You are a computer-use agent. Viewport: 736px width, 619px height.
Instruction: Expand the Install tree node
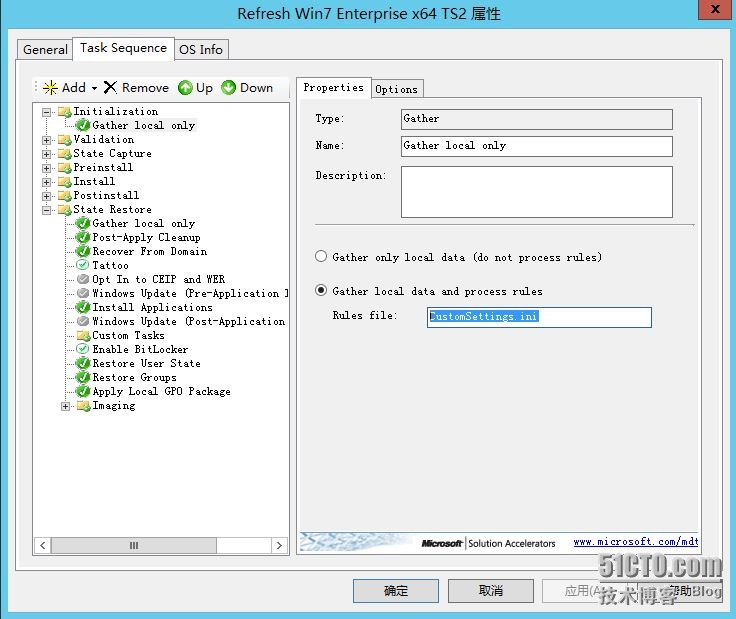(x=46, y=182)
